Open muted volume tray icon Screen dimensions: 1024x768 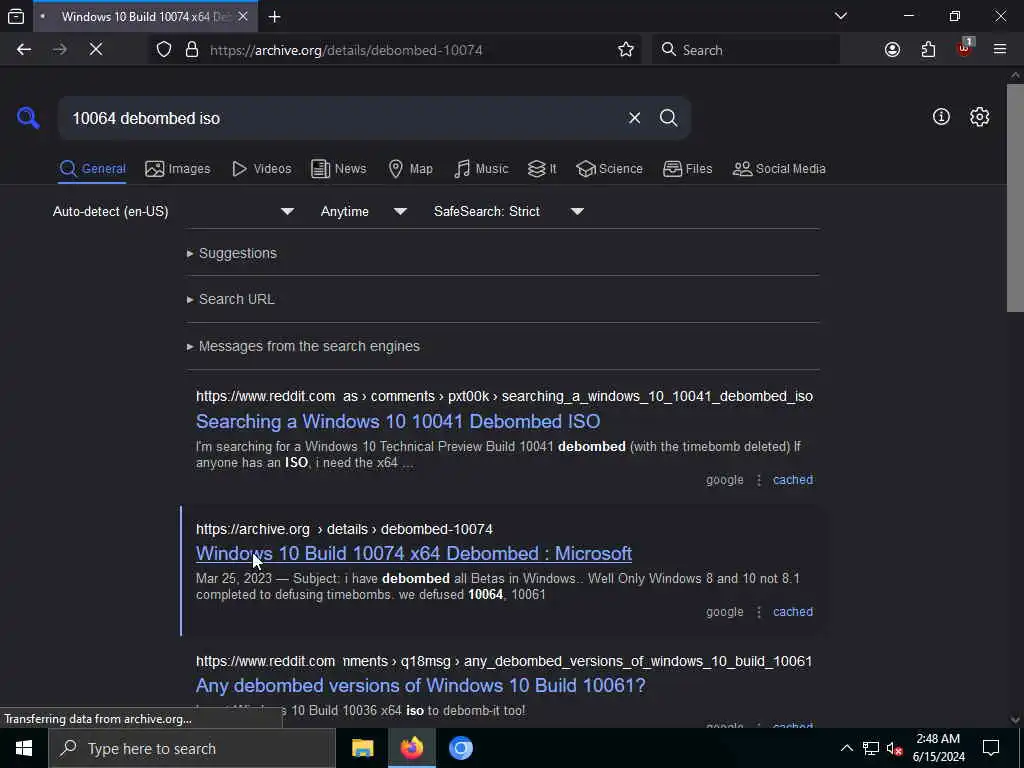click(x=895, y=748)
